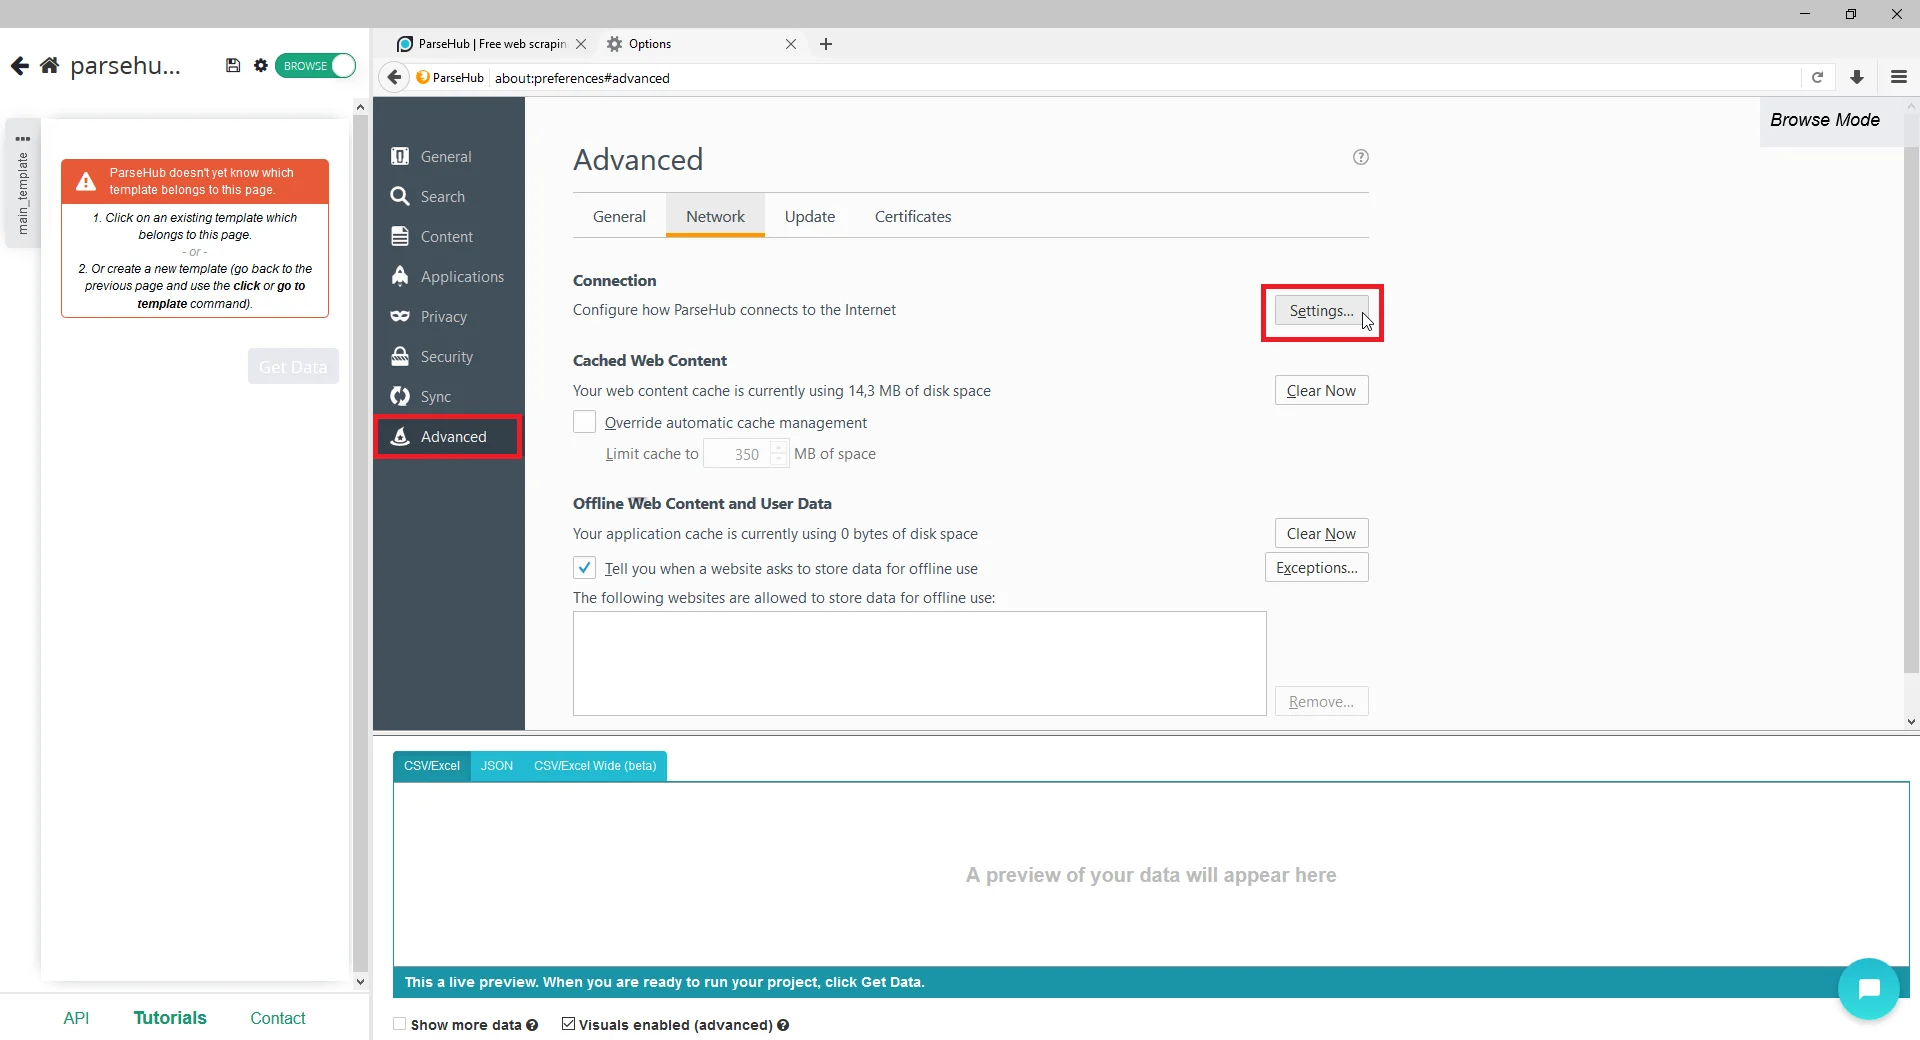Open the Sync preferences category
The width and height of the screenshot is (1920, 1040).
pos(449,397)
